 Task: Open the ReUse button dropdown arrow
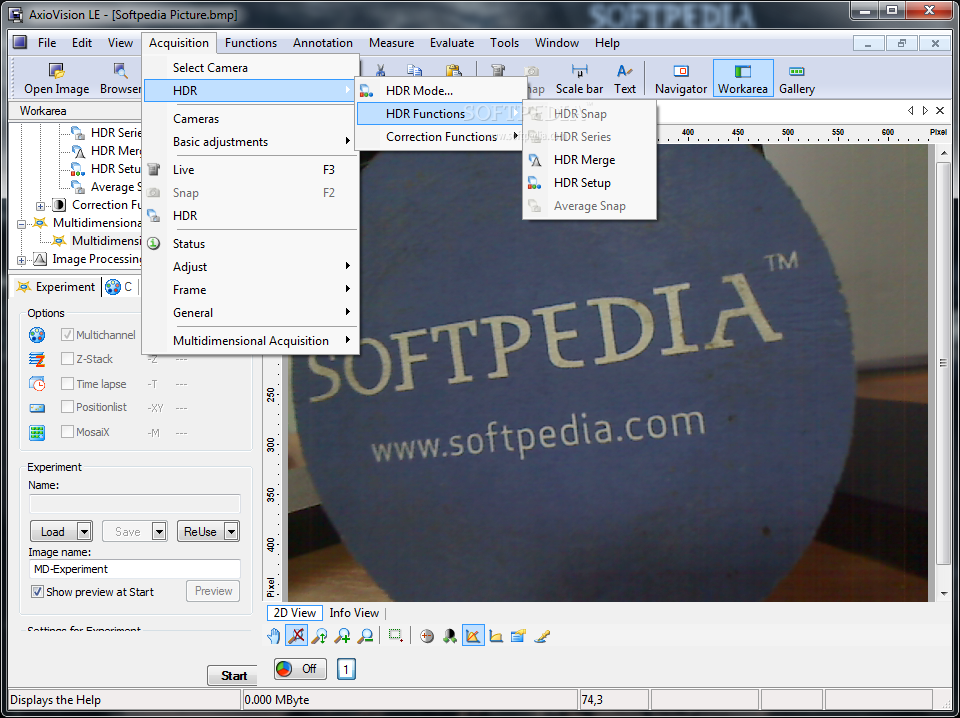point(231,531)
